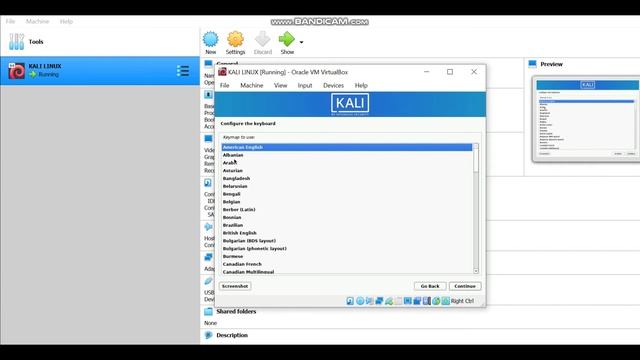Click the System section icon in Manager
Screen dimensions: 640x360
coord(209,95)
